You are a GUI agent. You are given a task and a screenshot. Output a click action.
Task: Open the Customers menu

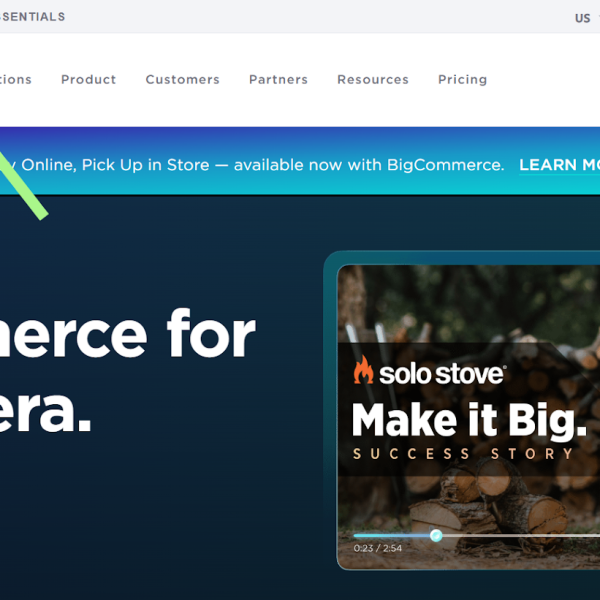(183, 80)
